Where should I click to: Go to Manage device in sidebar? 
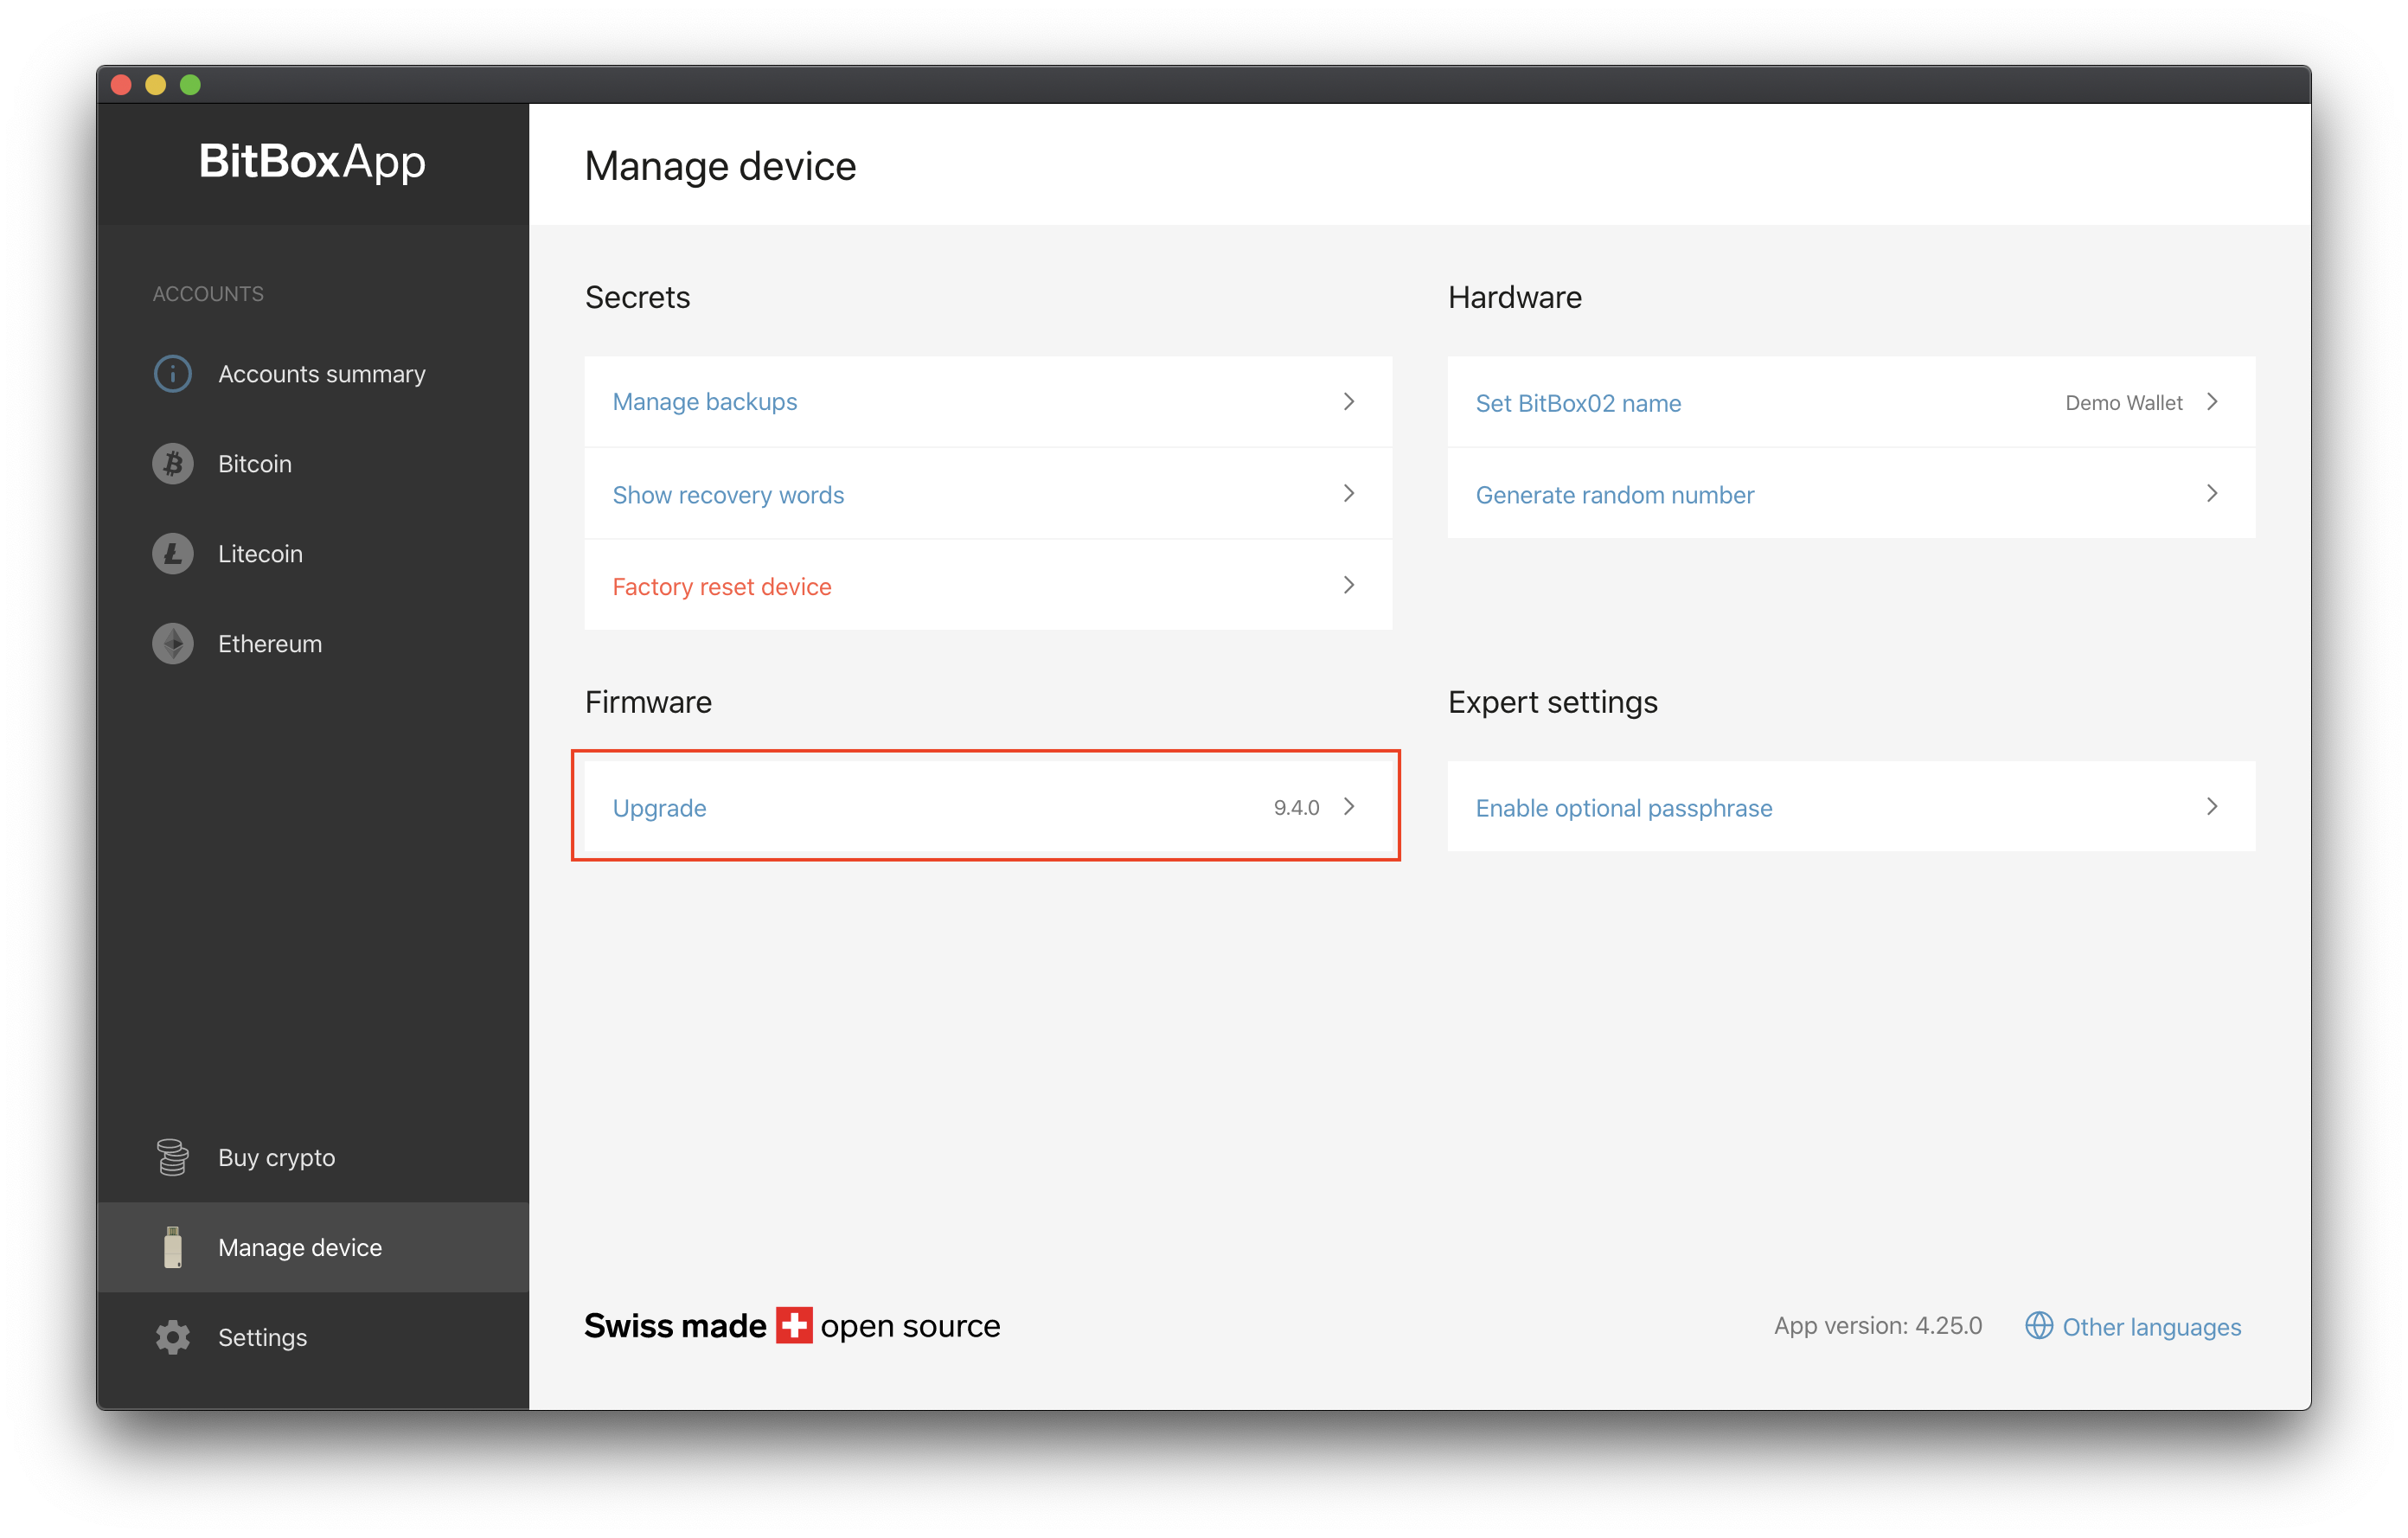tap(313, 1247)
